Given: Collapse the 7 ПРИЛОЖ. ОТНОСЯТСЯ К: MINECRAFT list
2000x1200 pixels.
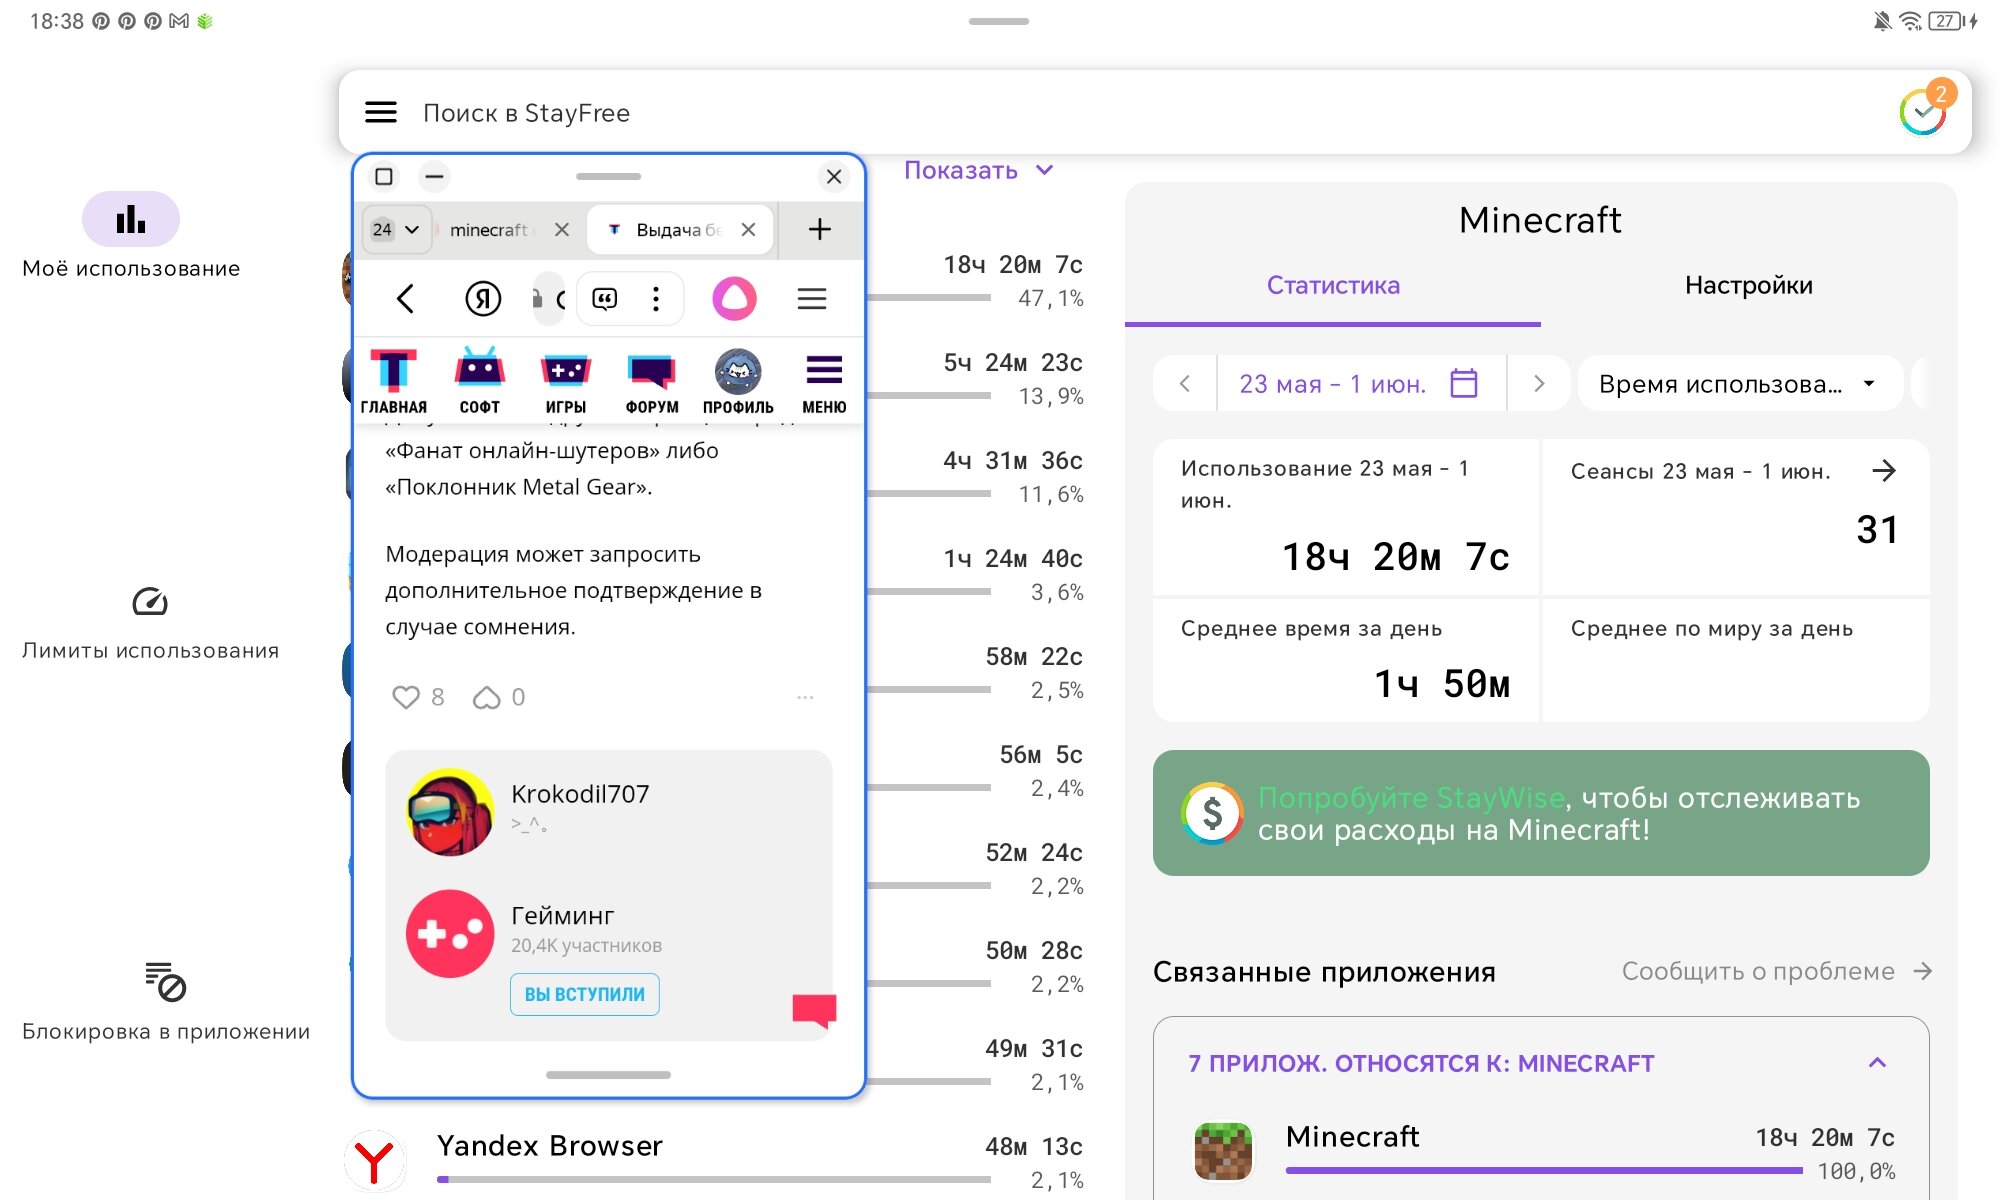Looking at the screenshot, I should pos(1877,1062).
